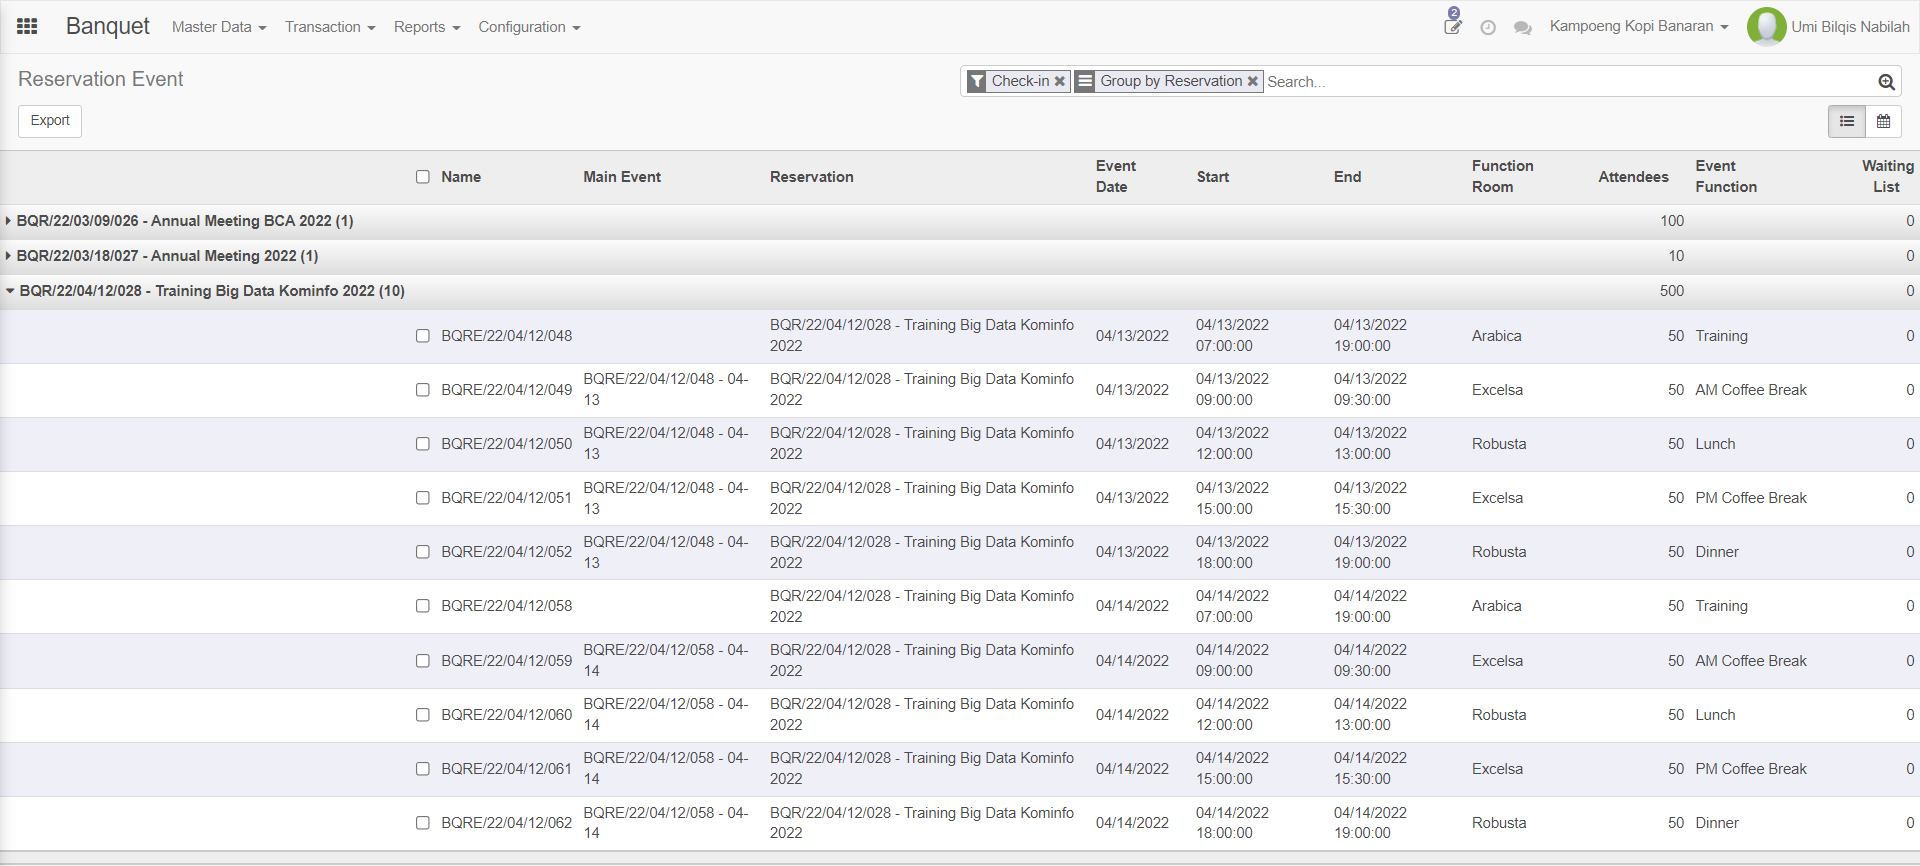
Task: Sort by the Reservation column header
Action: pos(812,177)
